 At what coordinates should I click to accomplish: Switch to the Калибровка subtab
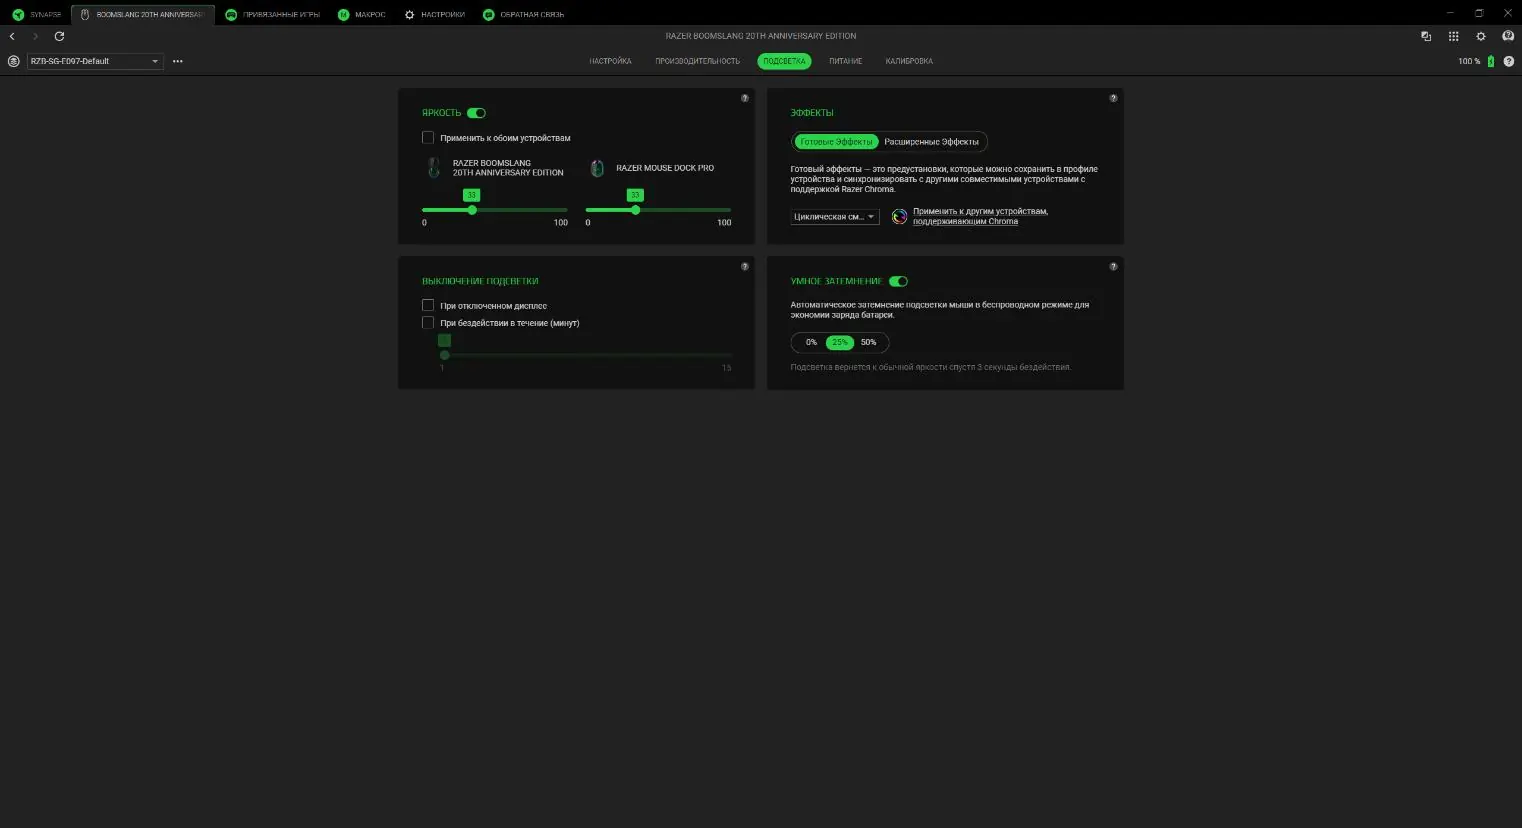click(909, 61)
